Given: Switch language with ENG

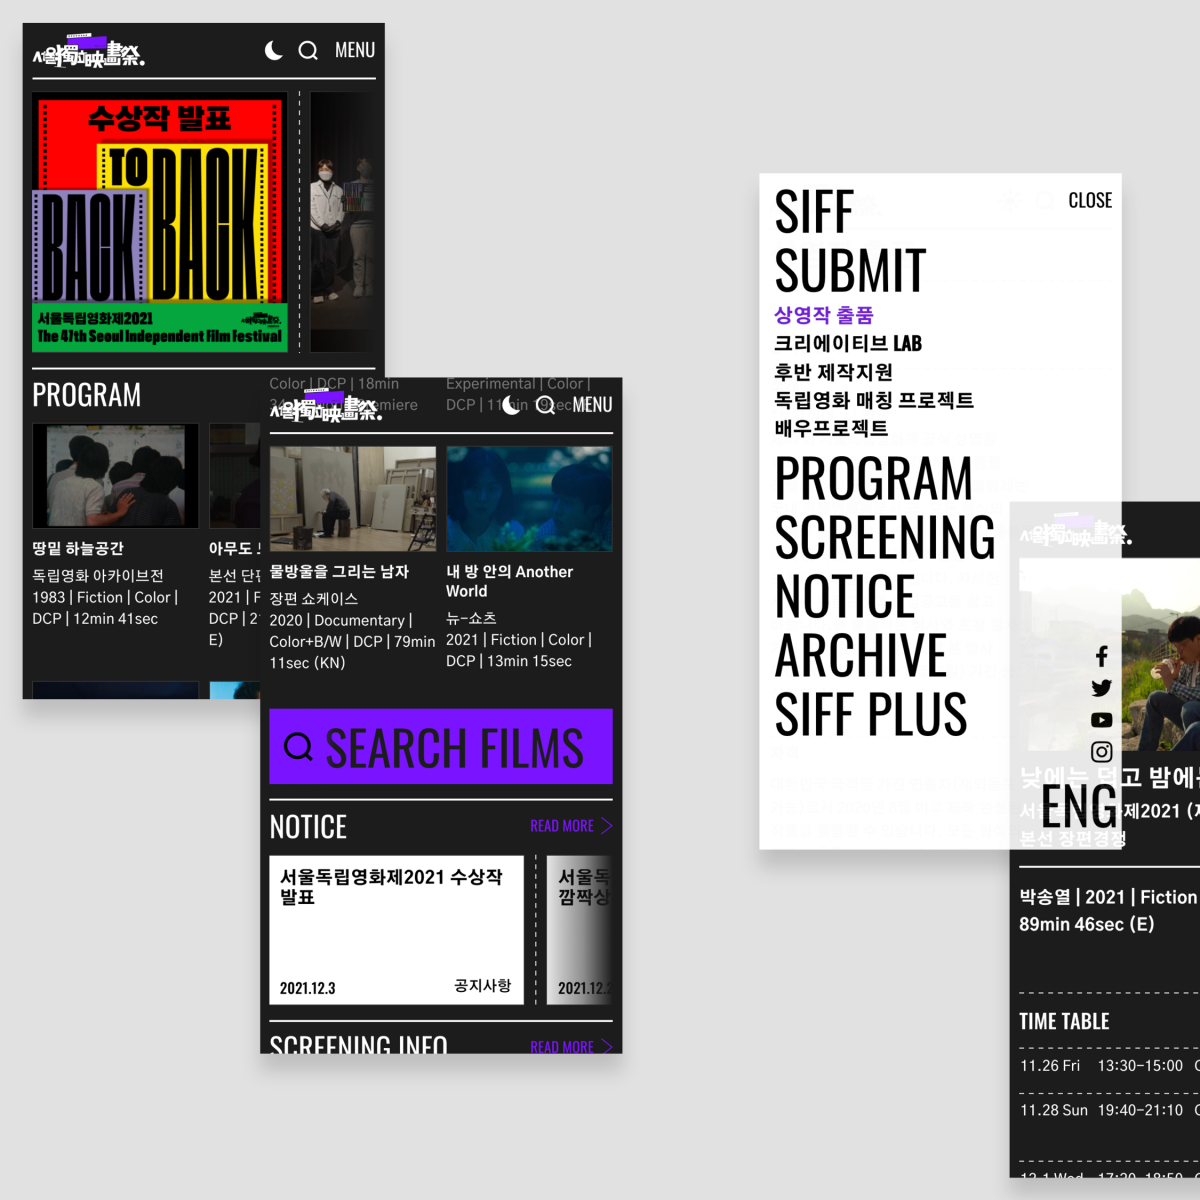Looking at the screenshot, I should point(1079,806).
